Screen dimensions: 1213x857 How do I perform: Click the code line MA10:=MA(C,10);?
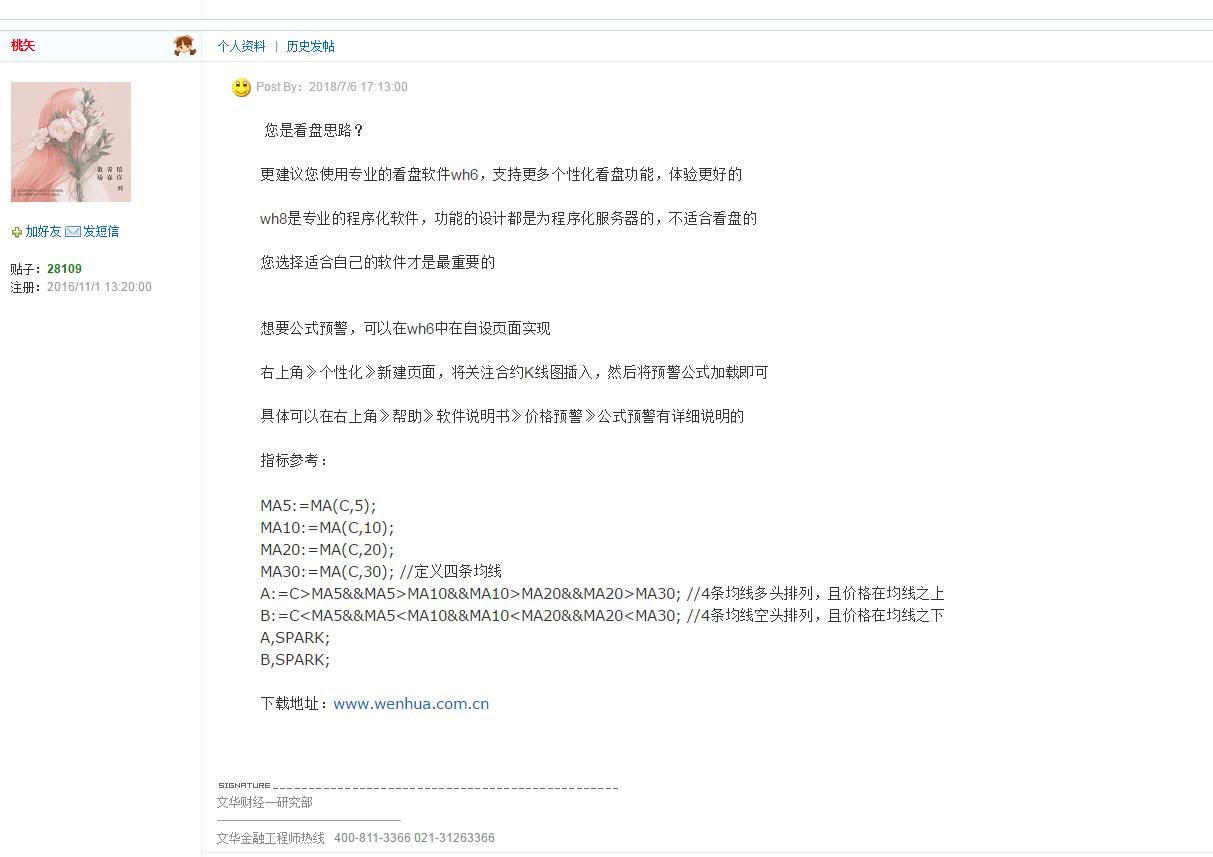[x=327, y=528]
